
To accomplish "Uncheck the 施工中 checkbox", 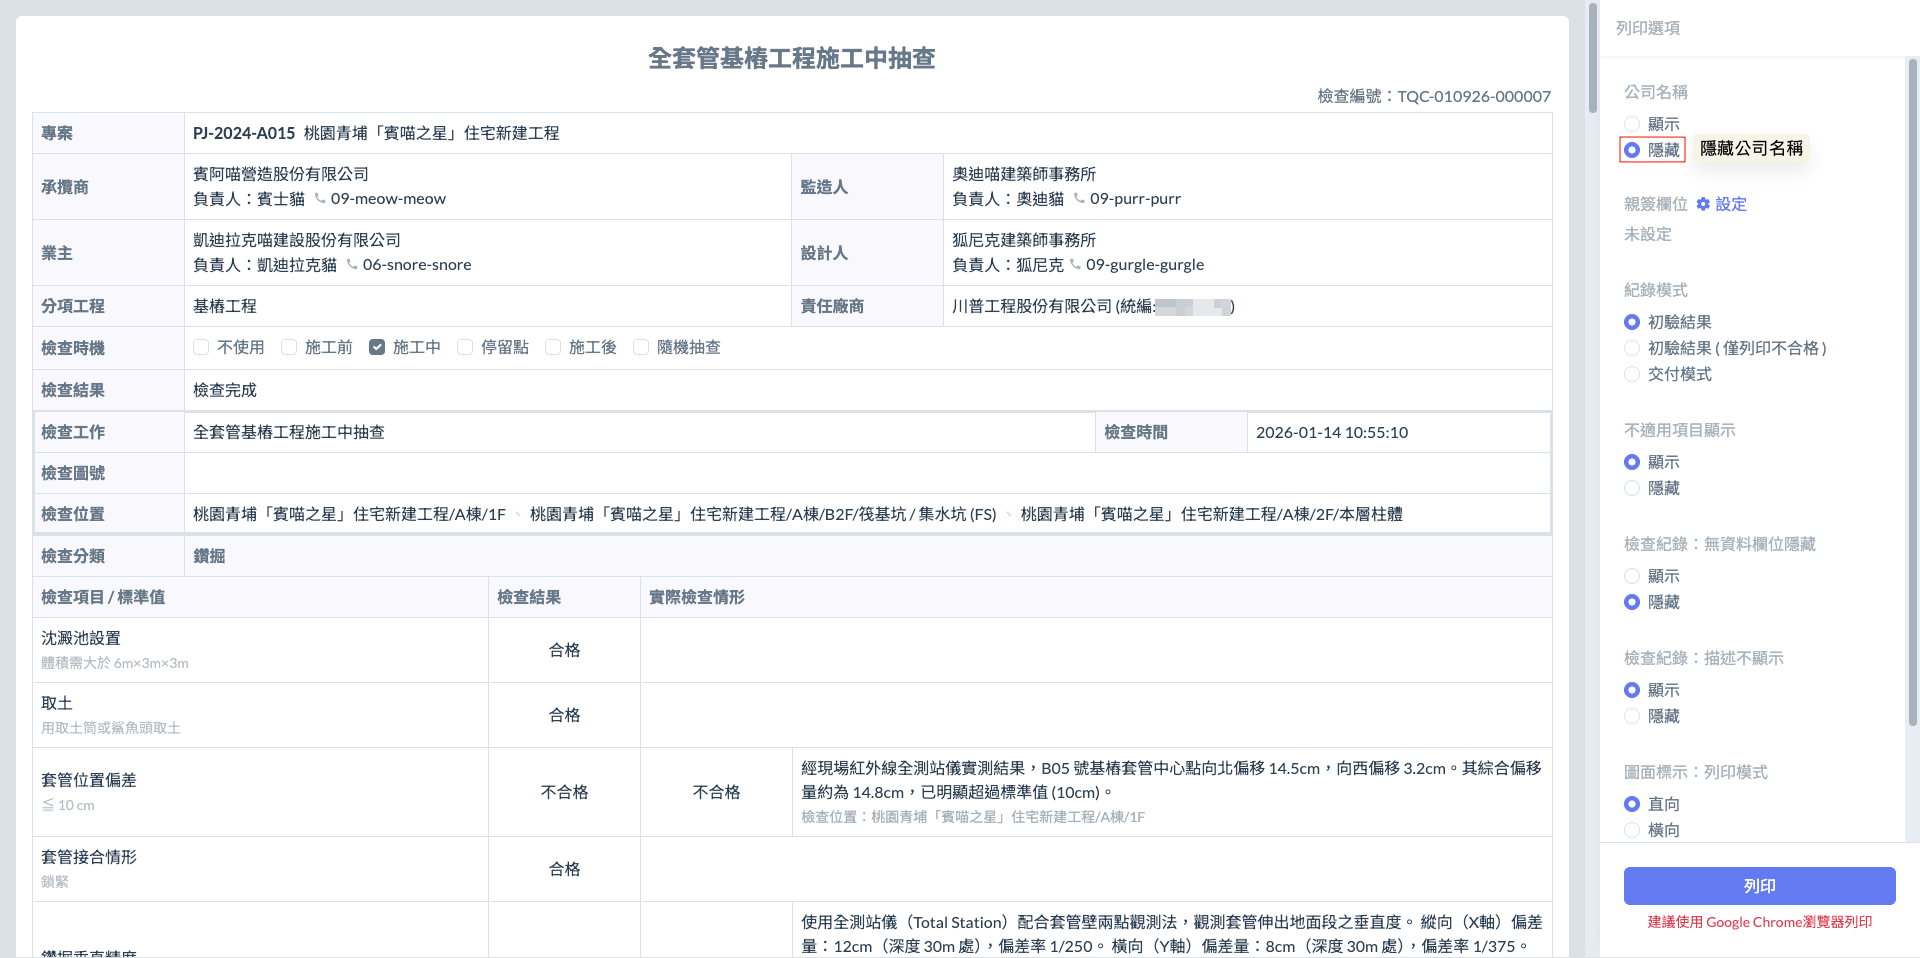I will coord(377,347).
